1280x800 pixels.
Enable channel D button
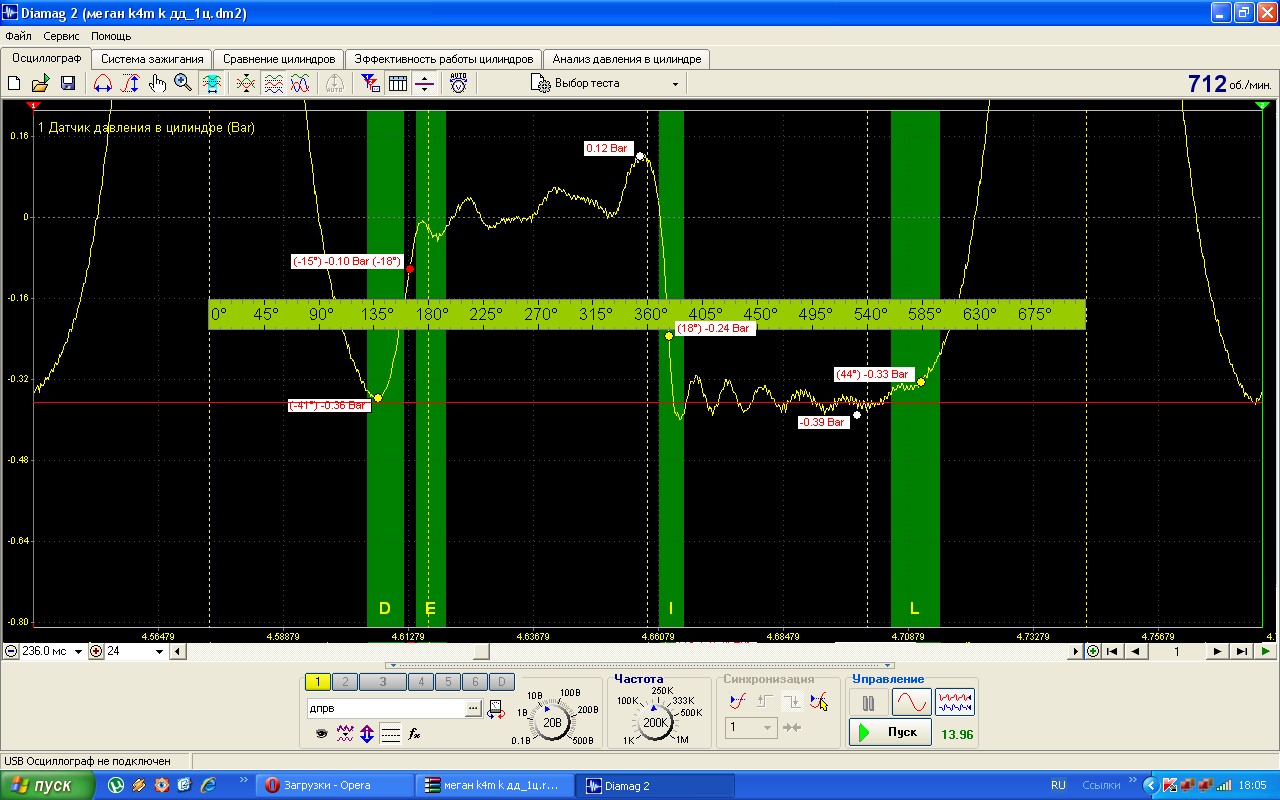[x=501, y=682]
